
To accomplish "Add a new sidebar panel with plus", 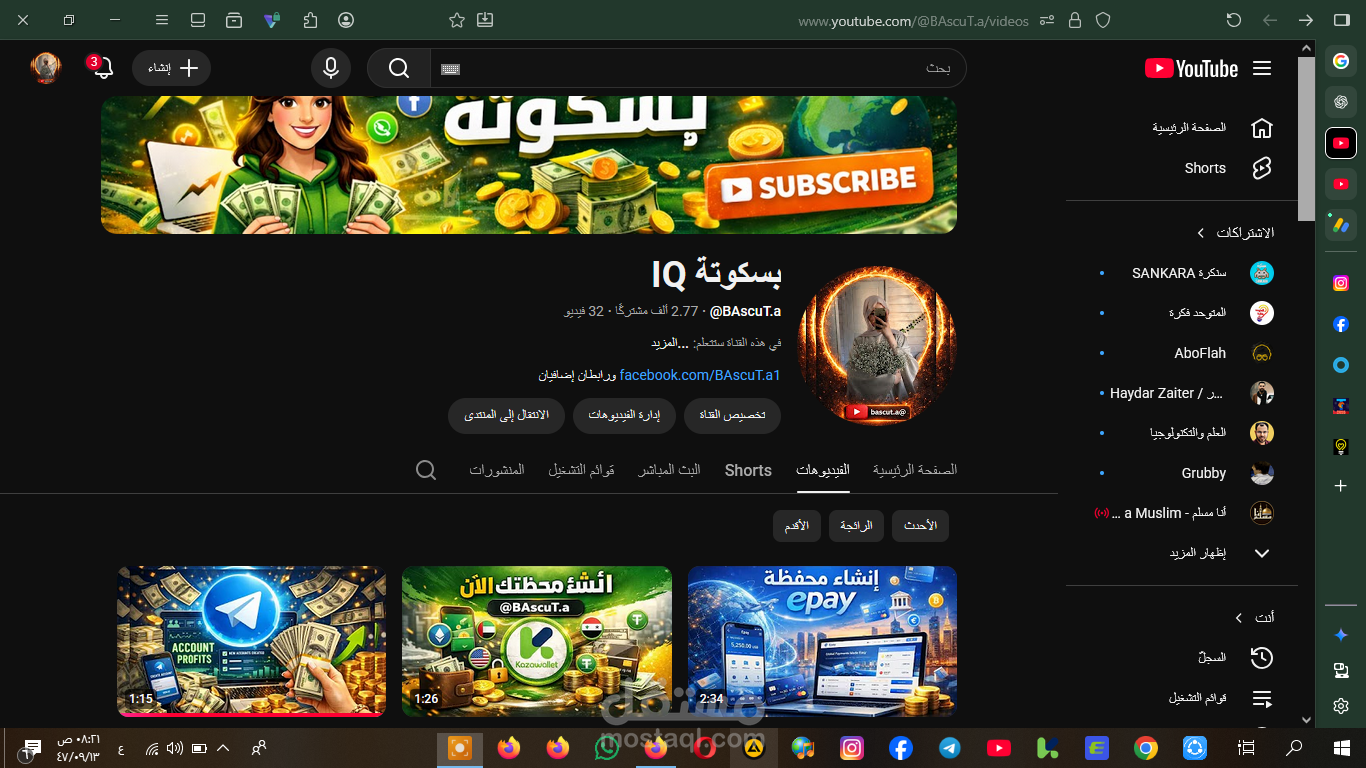I will (1341, 486).
